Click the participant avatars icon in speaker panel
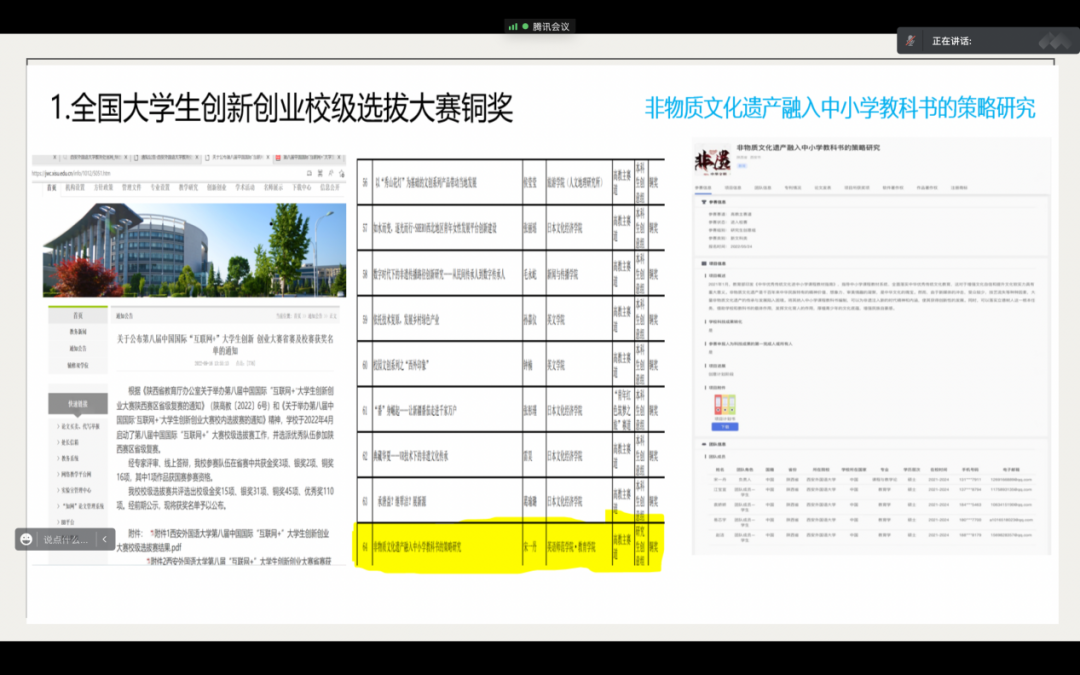1080x675 pixels. click(x=1057, y=41)
